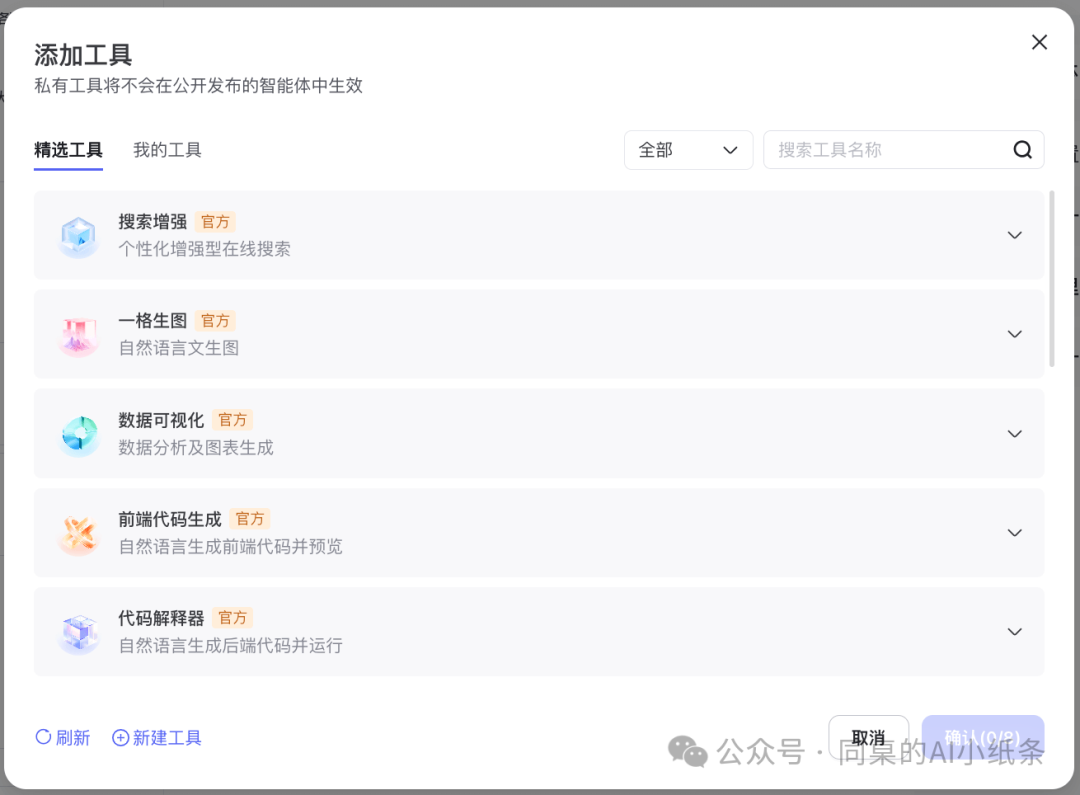Expand the 前端代码生成 tool details
Viewport: 1080px width, 795px height.
click(1014, 532)
